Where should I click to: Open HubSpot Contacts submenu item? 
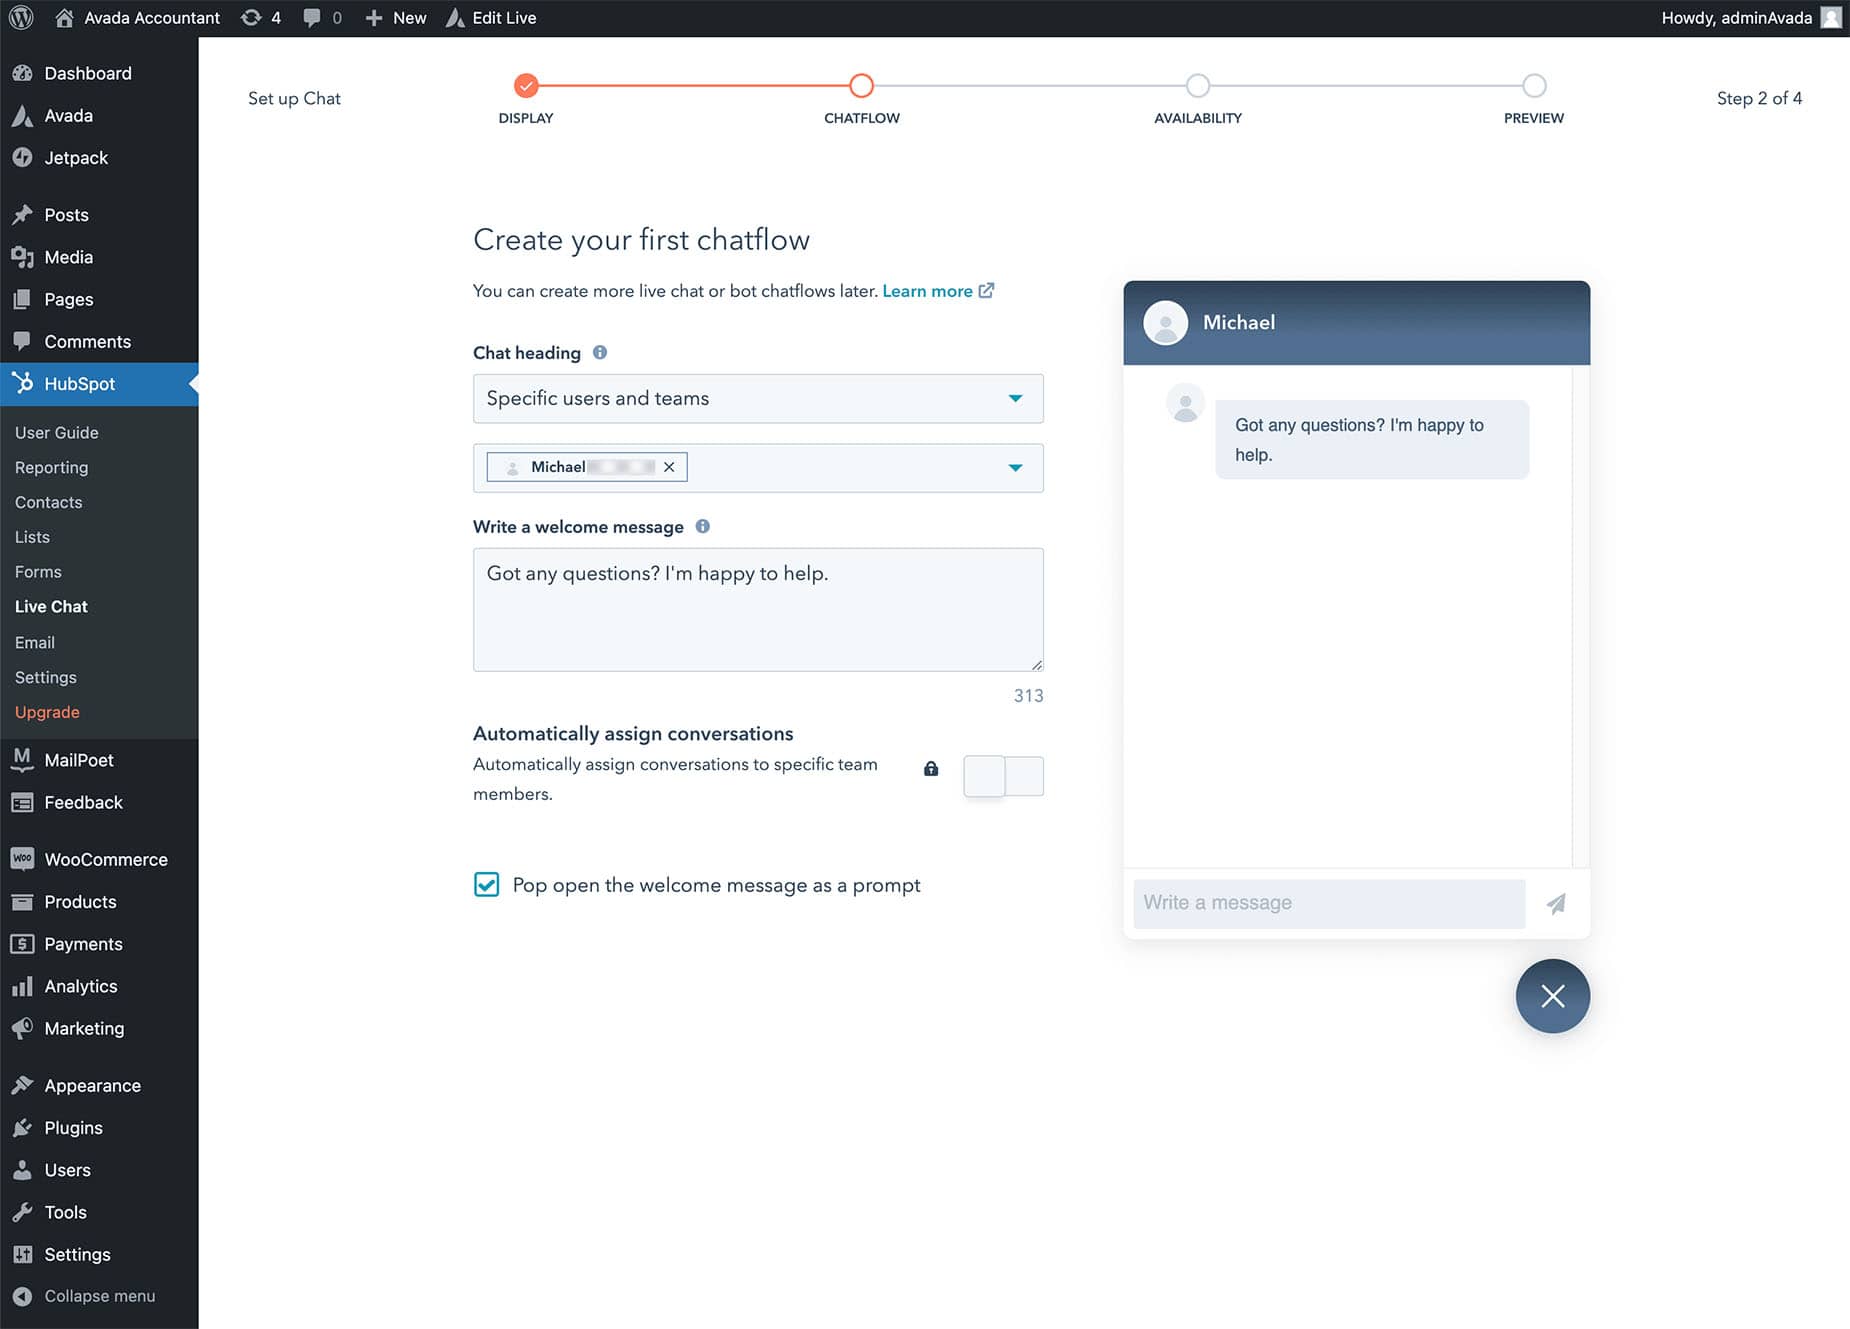pos(48,502)
